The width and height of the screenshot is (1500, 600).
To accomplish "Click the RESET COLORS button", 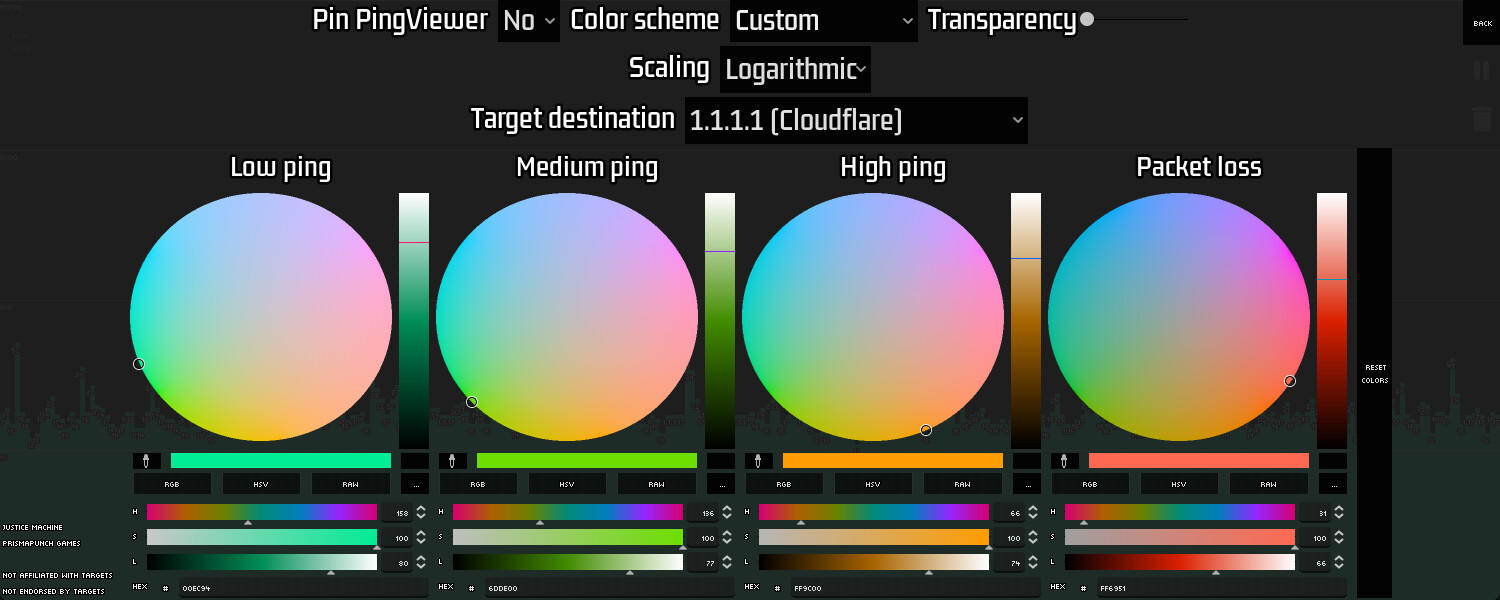I will (x=1374, y=373).
